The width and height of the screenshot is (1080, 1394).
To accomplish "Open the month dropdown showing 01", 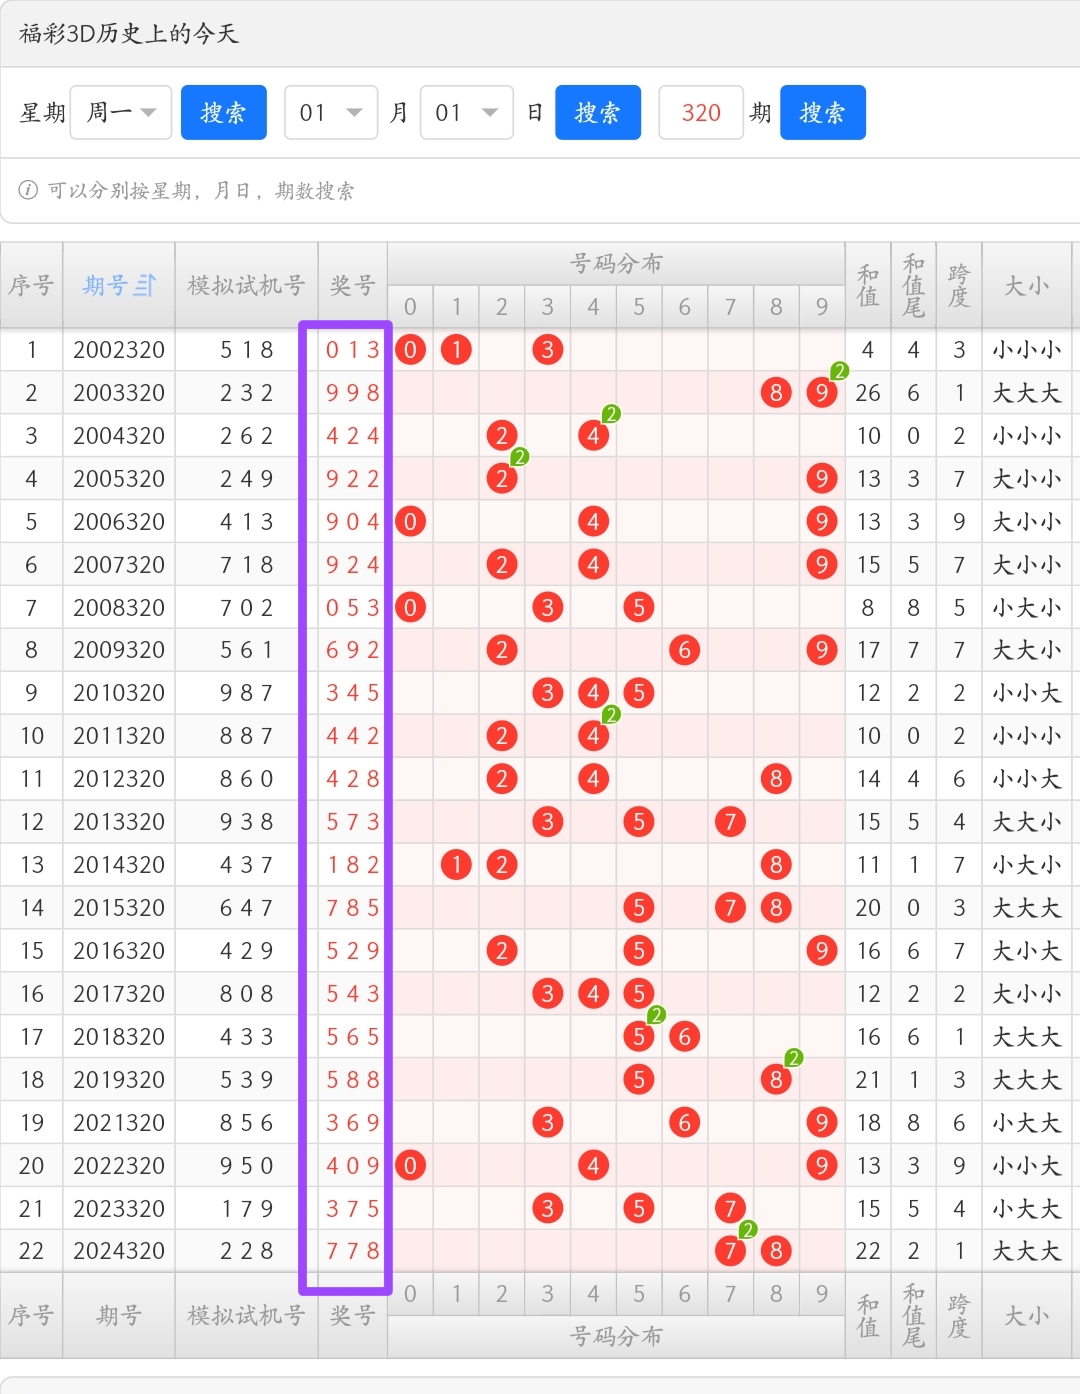I will (x=331, y=113).
